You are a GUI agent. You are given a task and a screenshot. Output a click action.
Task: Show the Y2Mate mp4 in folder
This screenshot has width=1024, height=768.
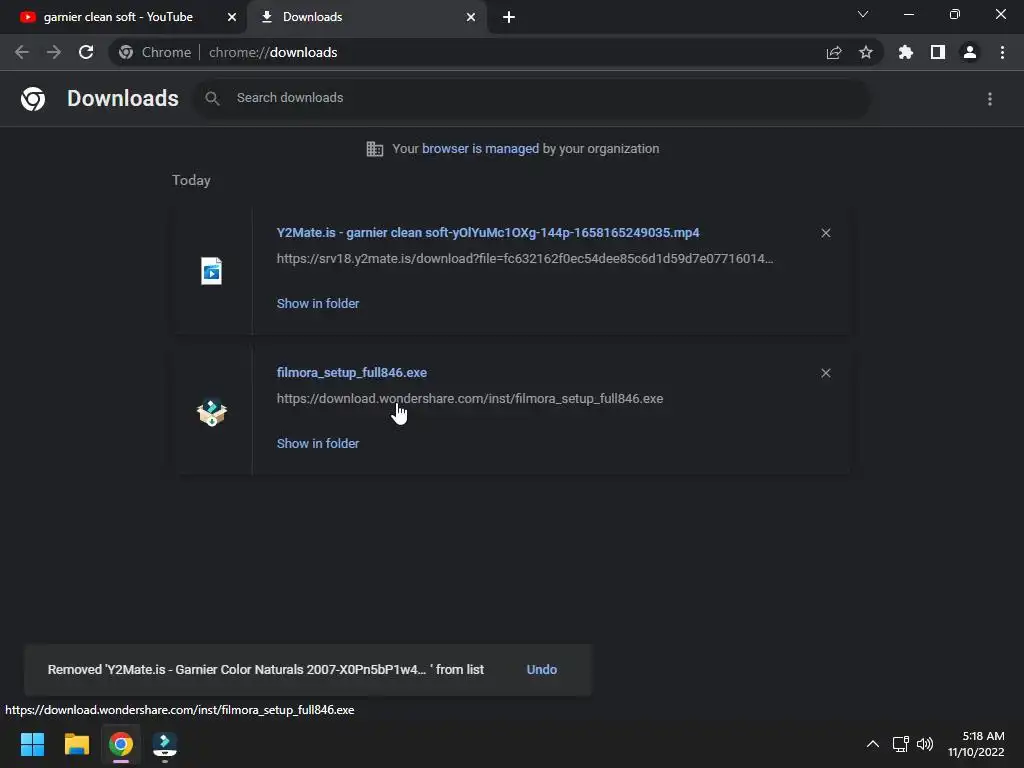[x=318, y=304]
